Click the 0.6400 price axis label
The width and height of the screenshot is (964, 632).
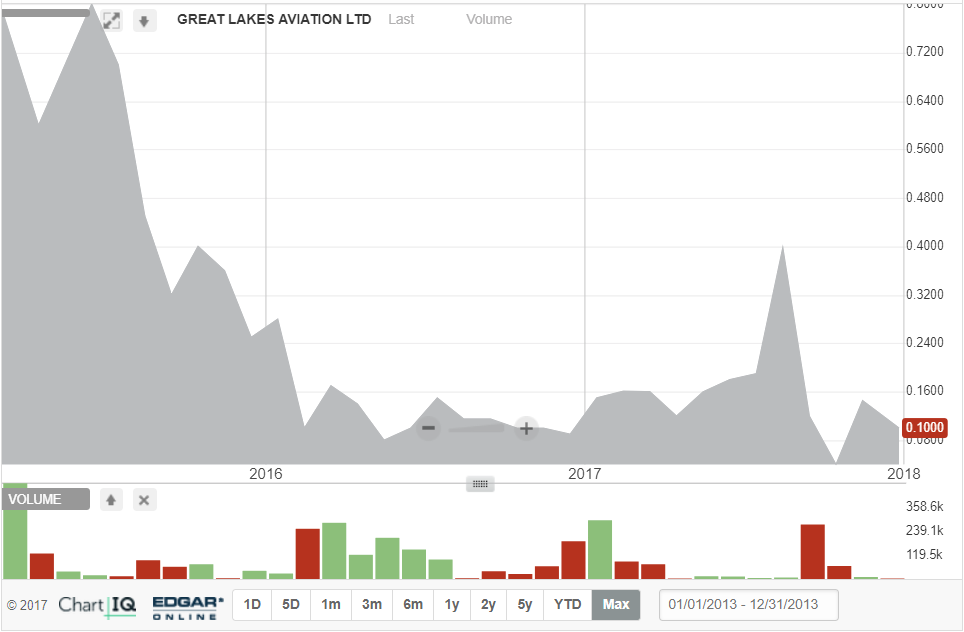925,100
